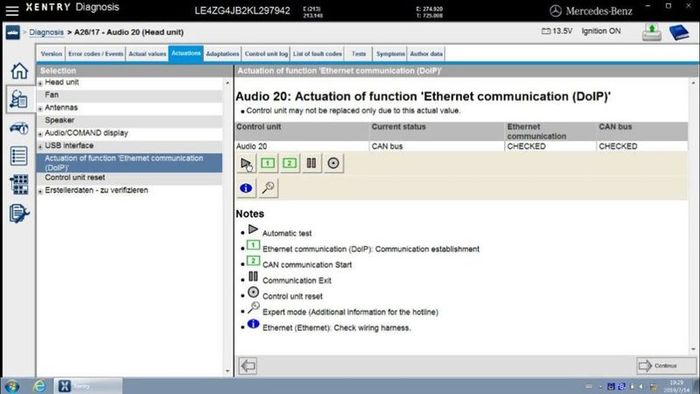Expand the USB interface tree node

(x=40, y=146)
